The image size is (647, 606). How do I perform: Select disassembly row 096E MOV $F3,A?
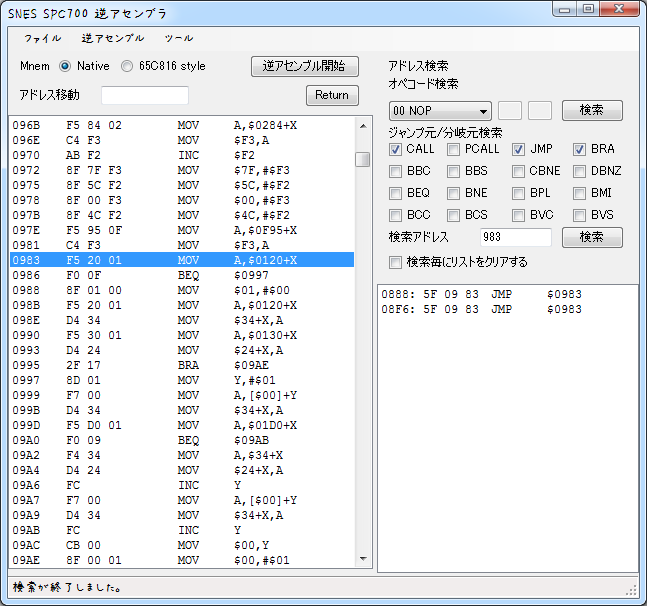point(182,140)
